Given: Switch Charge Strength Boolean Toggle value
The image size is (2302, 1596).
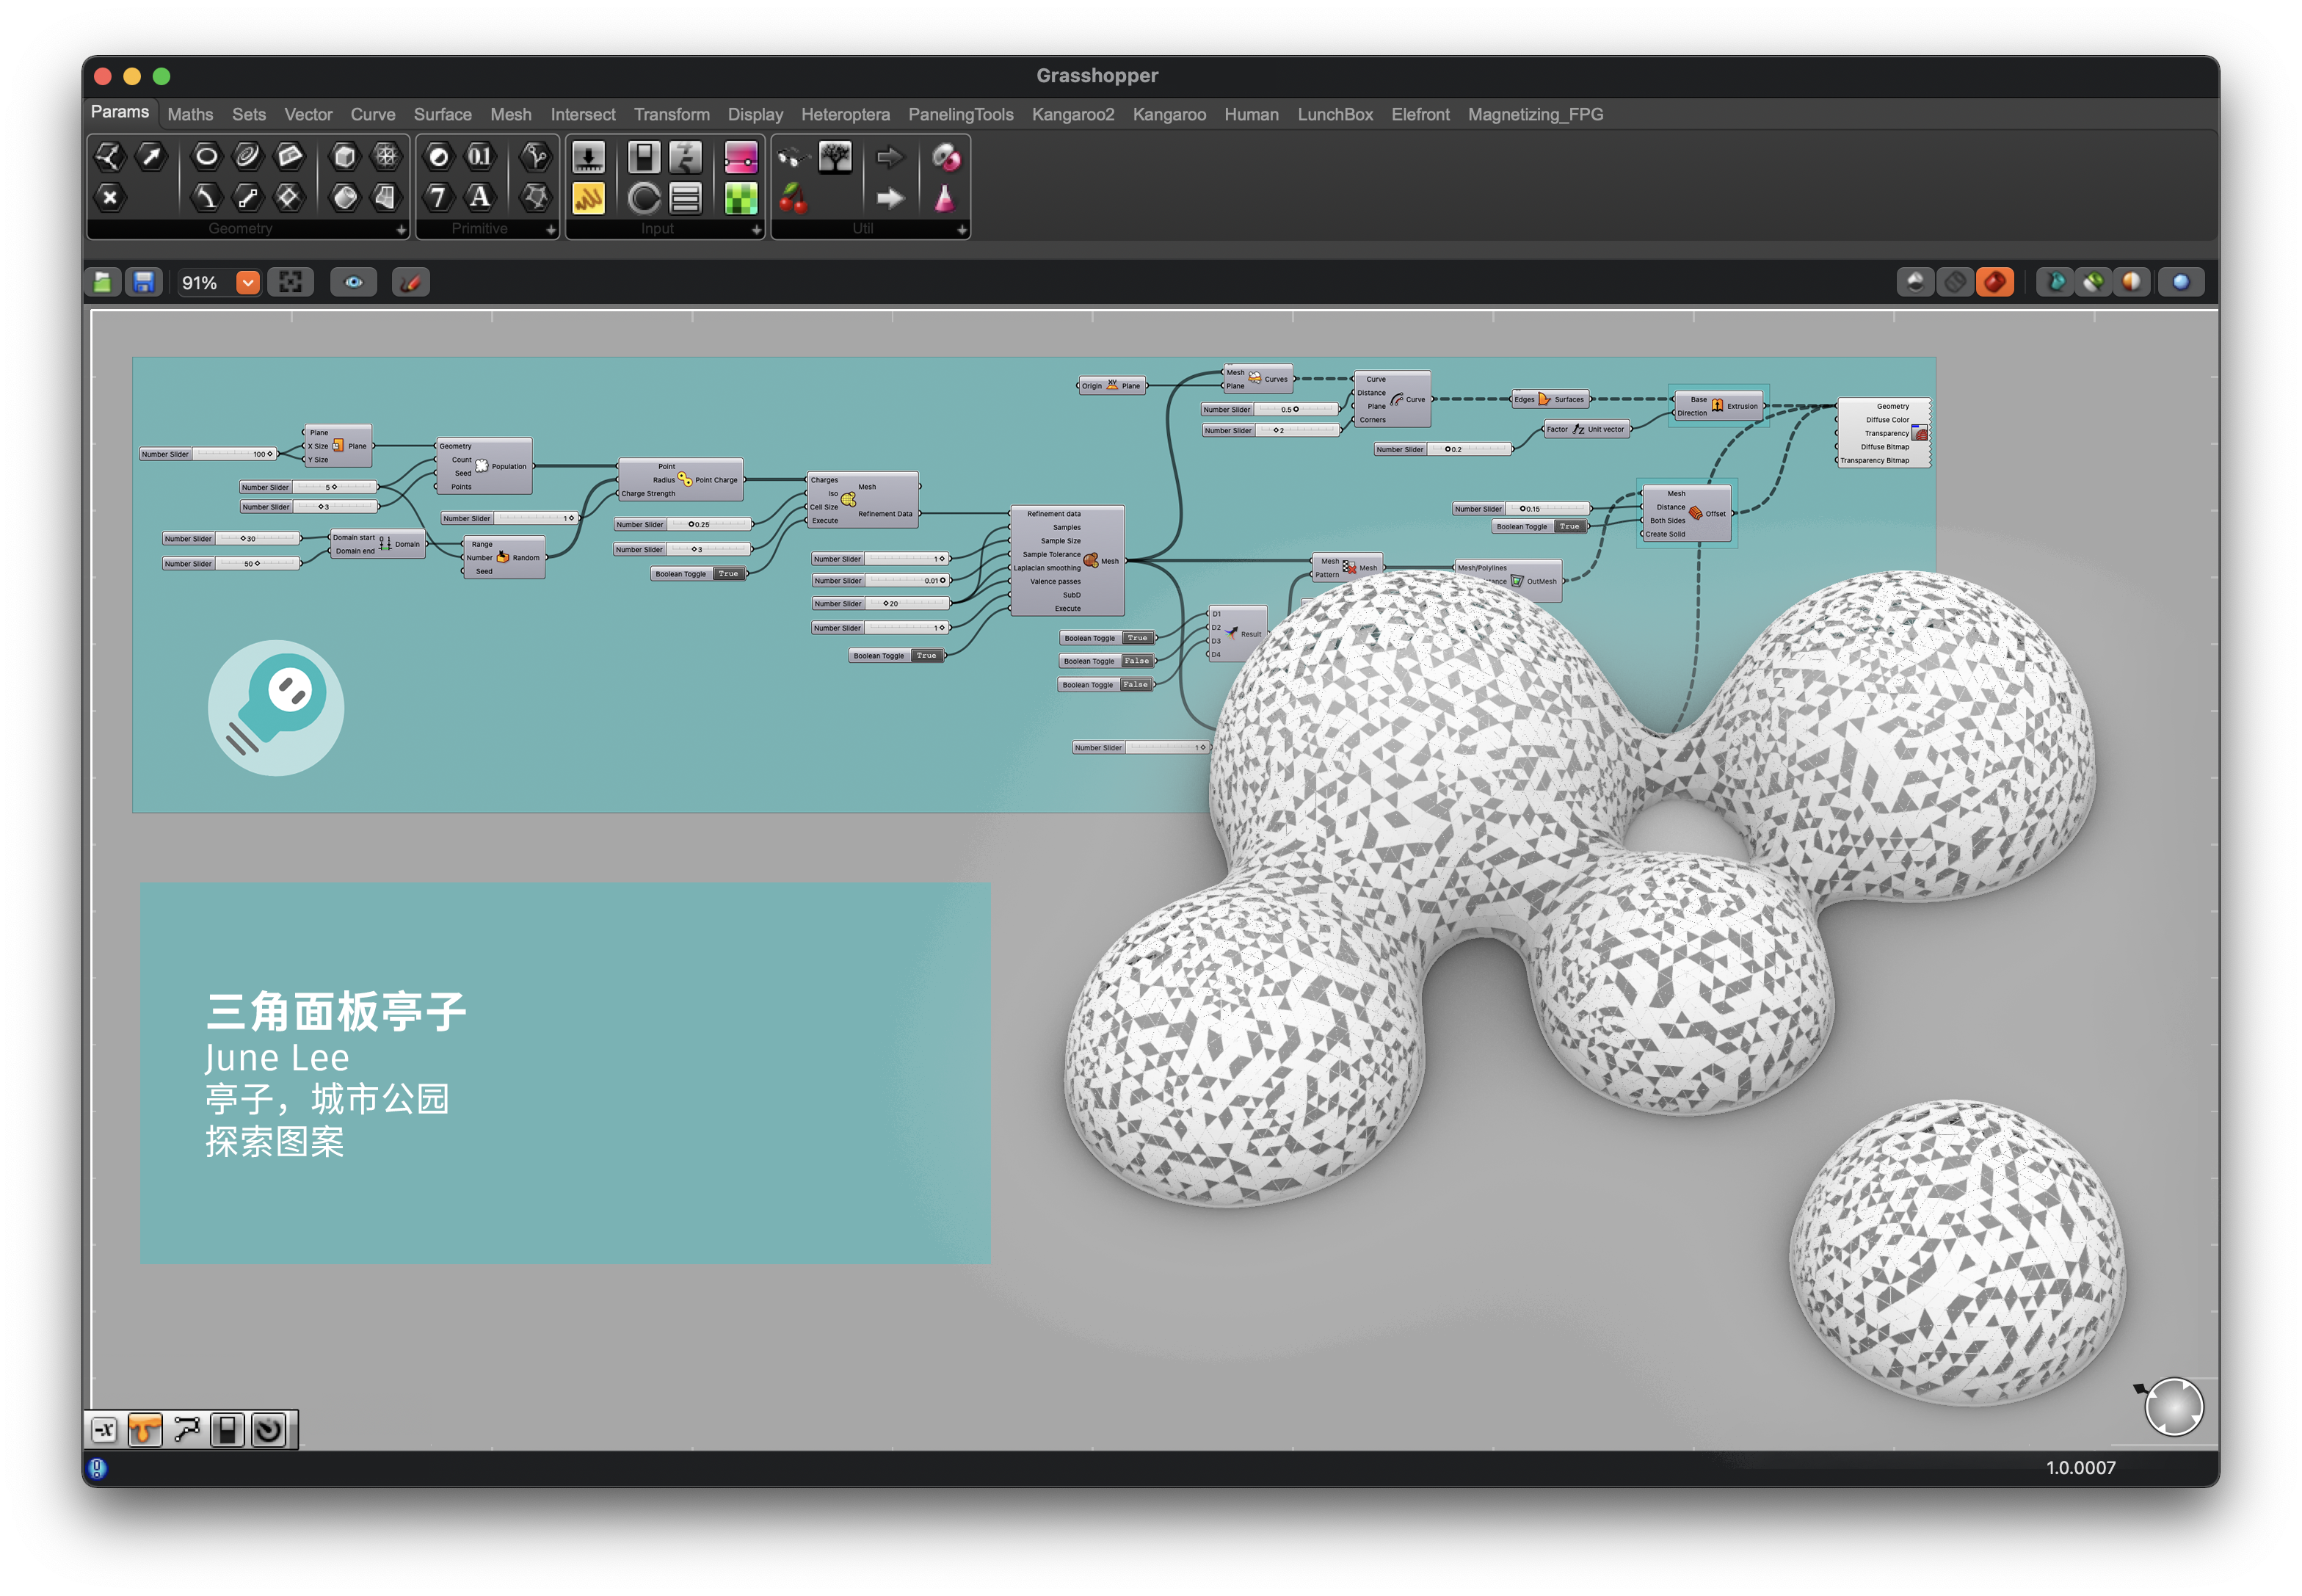Looking at the screenshot, I should point(728,574).
